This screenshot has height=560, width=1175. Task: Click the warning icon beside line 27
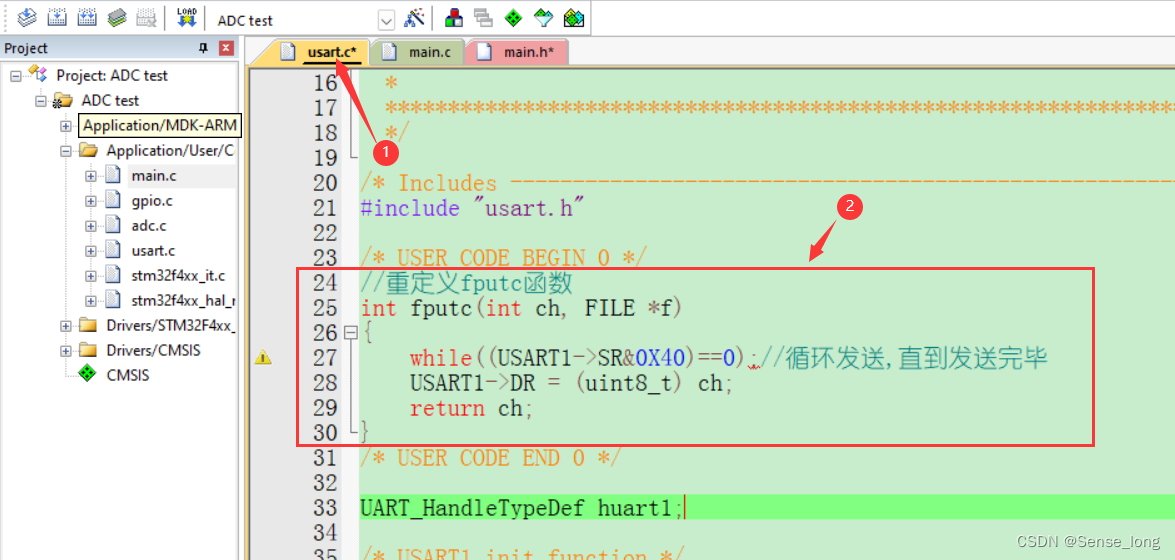point(263,358)
